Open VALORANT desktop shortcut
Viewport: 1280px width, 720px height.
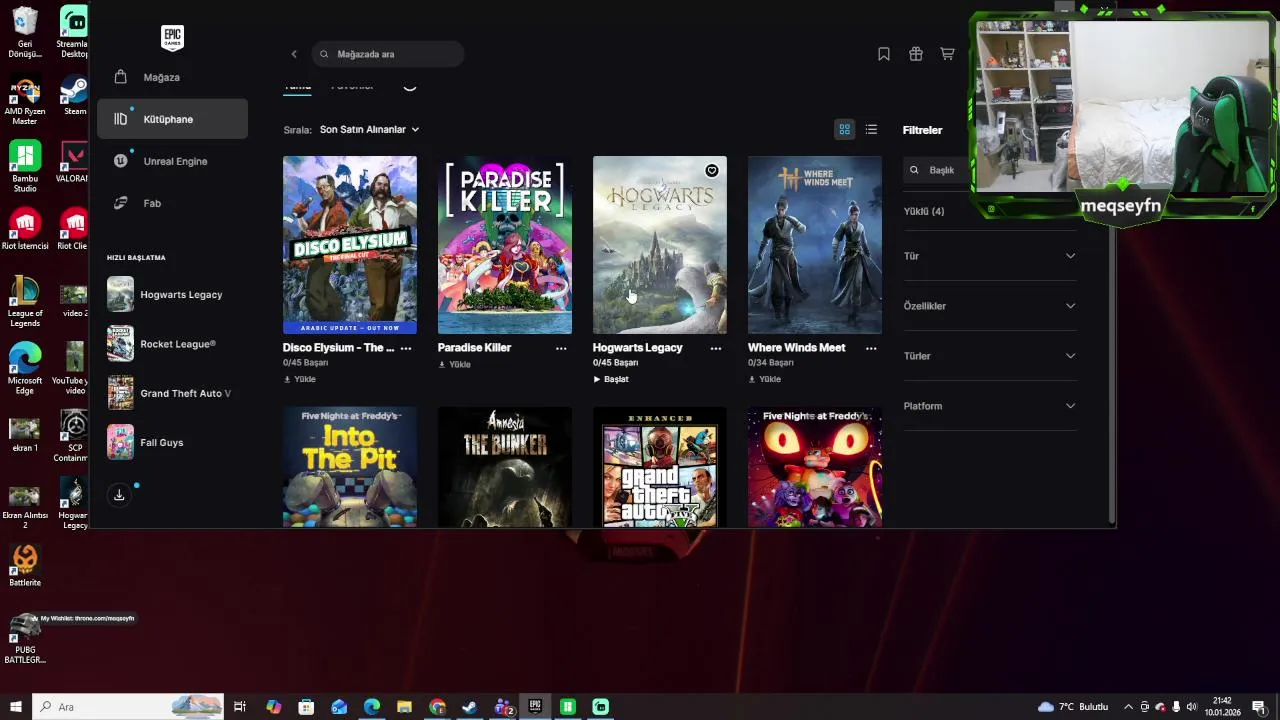[74, 163]
